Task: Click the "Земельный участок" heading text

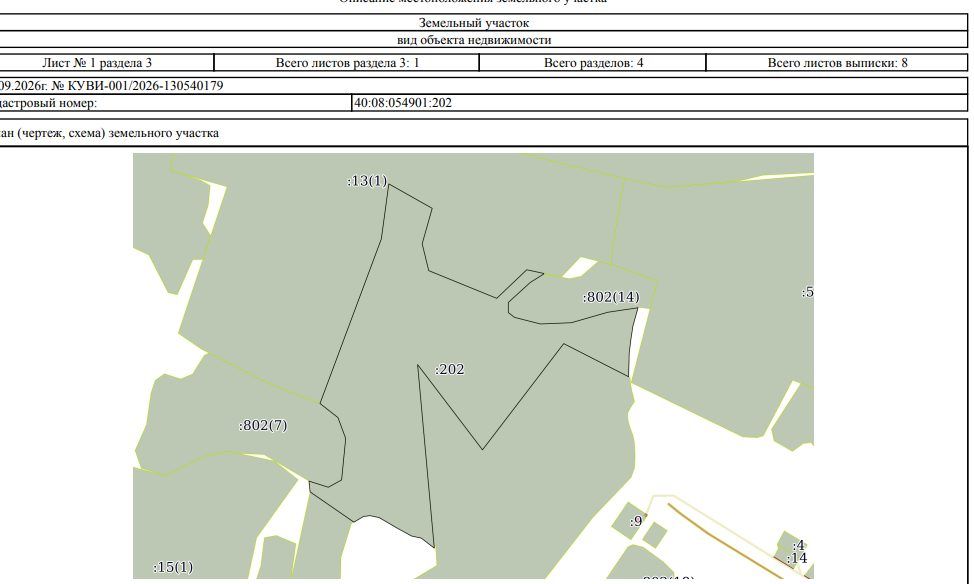Action: pyautogui.click(x=473, y=23)
